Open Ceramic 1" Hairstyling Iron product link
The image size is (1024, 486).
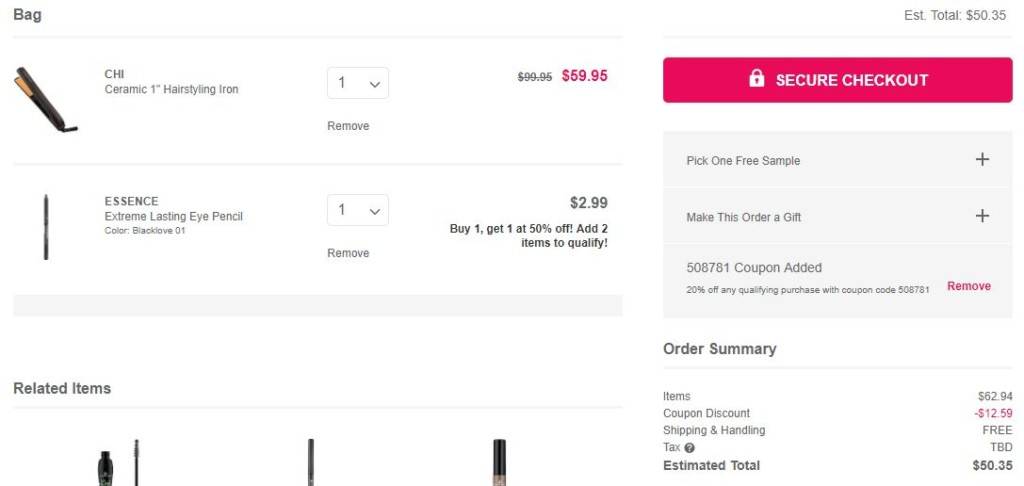click(172, 89)
